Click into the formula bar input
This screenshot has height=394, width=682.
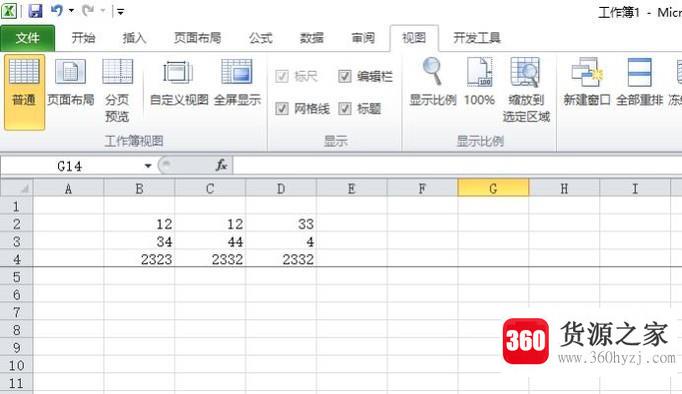pyautogui.click(x=458, y=166)
